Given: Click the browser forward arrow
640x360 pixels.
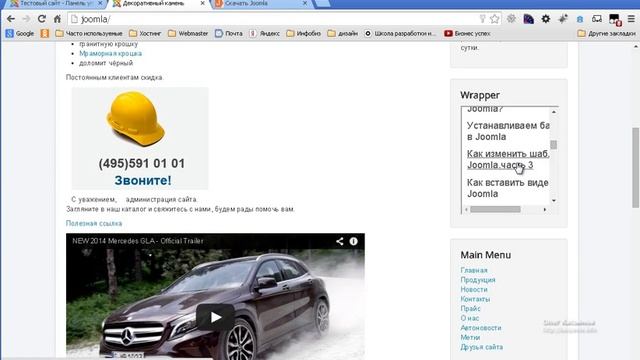Looking at the screenshot, I should point(26,19).
